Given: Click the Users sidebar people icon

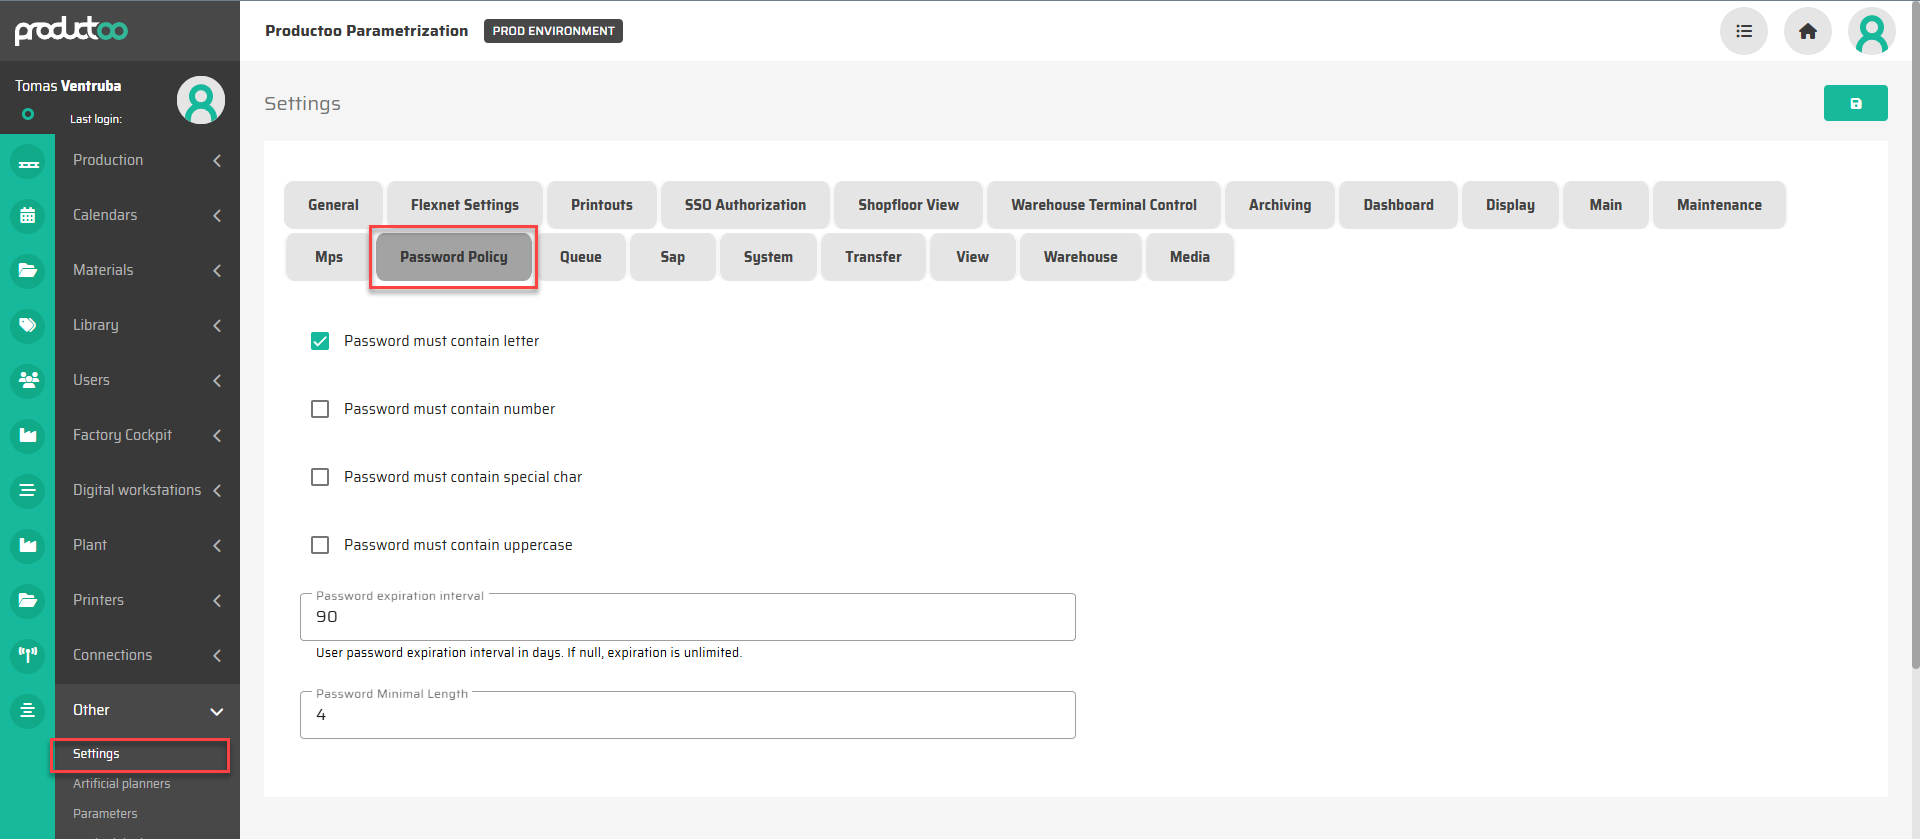Looking at the screenshot, I should pos(28,380).
